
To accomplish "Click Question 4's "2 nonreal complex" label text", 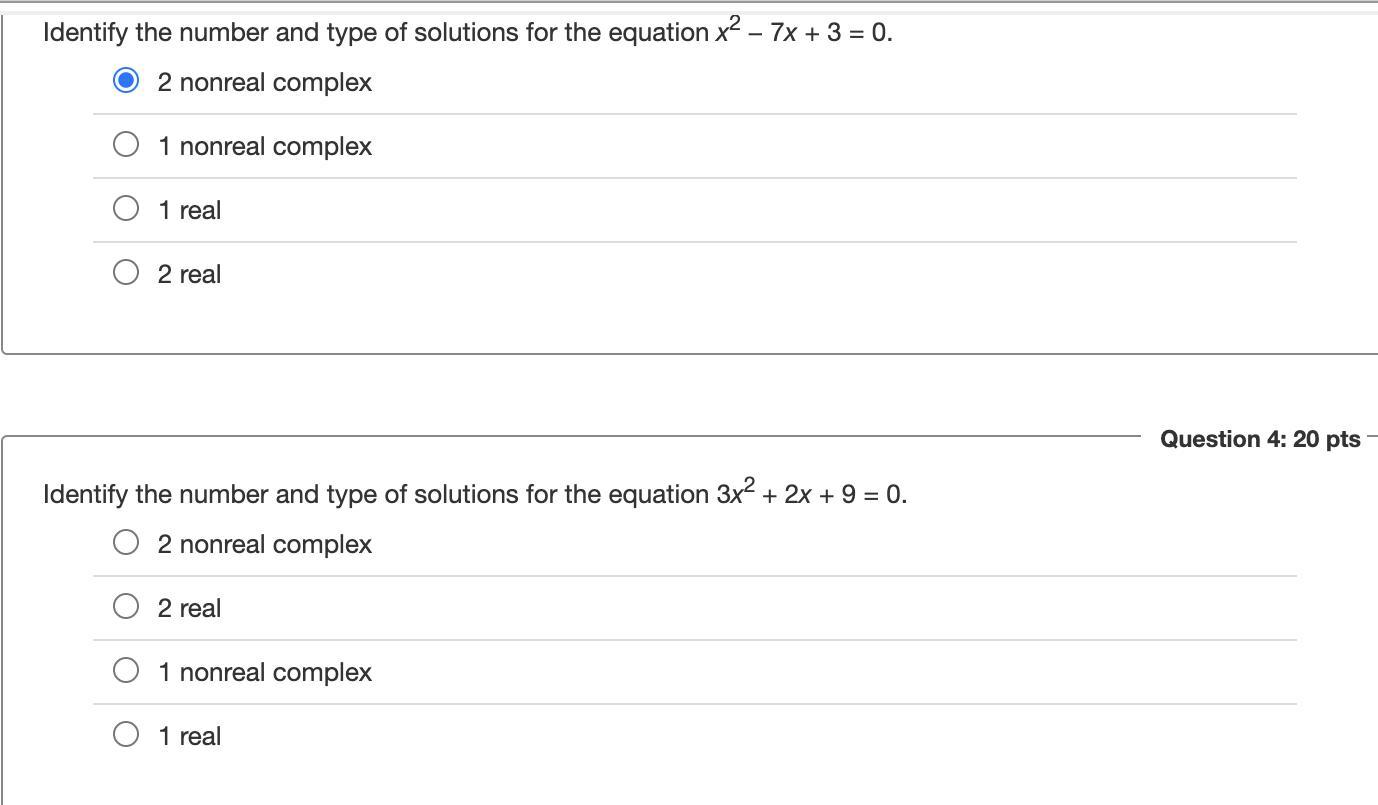I will (x=264, y=544).
